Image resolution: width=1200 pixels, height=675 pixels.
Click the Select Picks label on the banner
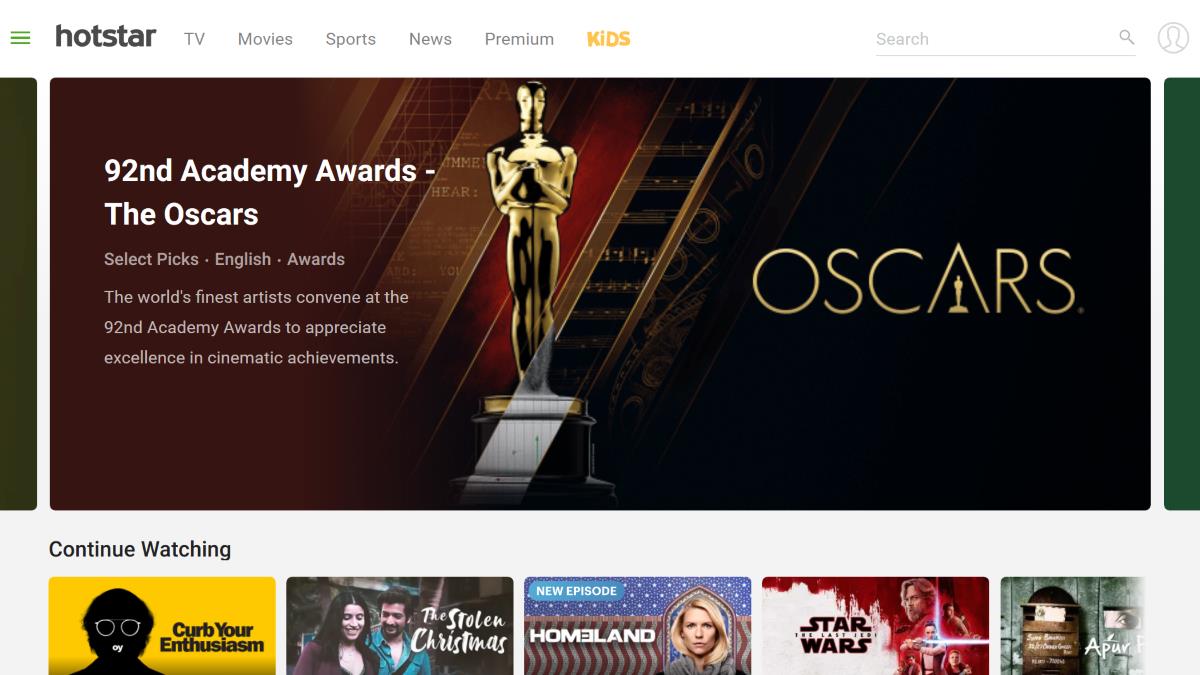[151, 259]
